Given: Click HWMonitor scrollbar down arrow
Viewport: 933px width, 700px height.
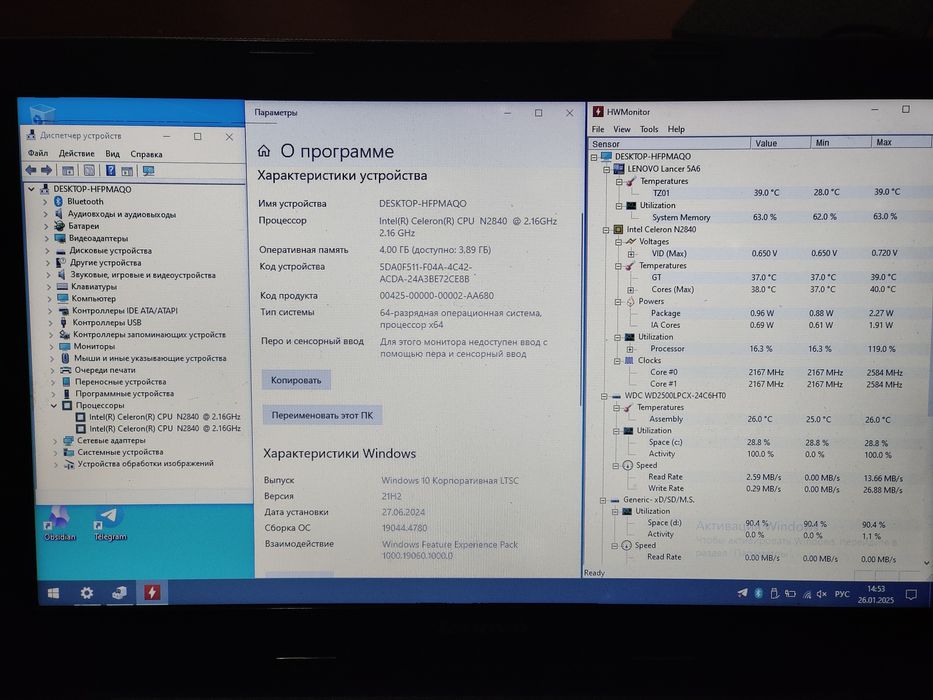Looking at the screenshot, I should coord(926,562).
